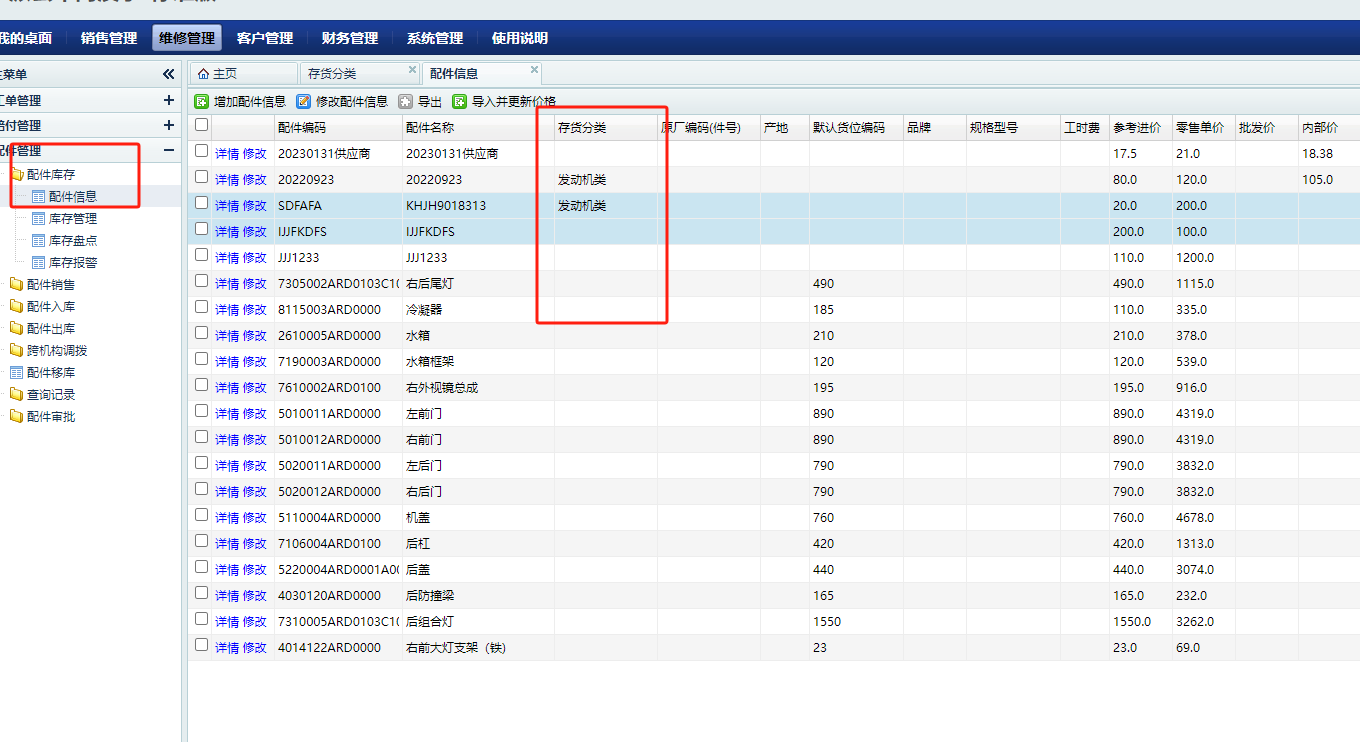Close the 存货分类 tab

point(412,70)
